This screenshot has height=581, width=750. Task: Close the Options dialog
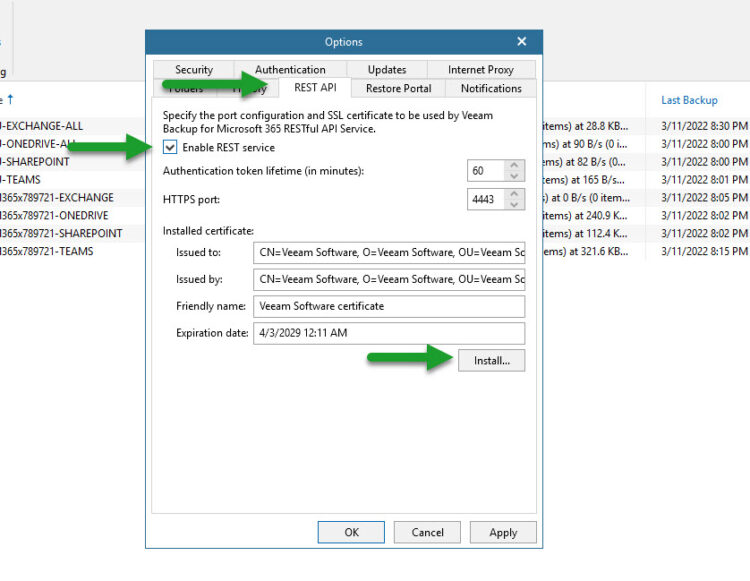coord(521,42)
